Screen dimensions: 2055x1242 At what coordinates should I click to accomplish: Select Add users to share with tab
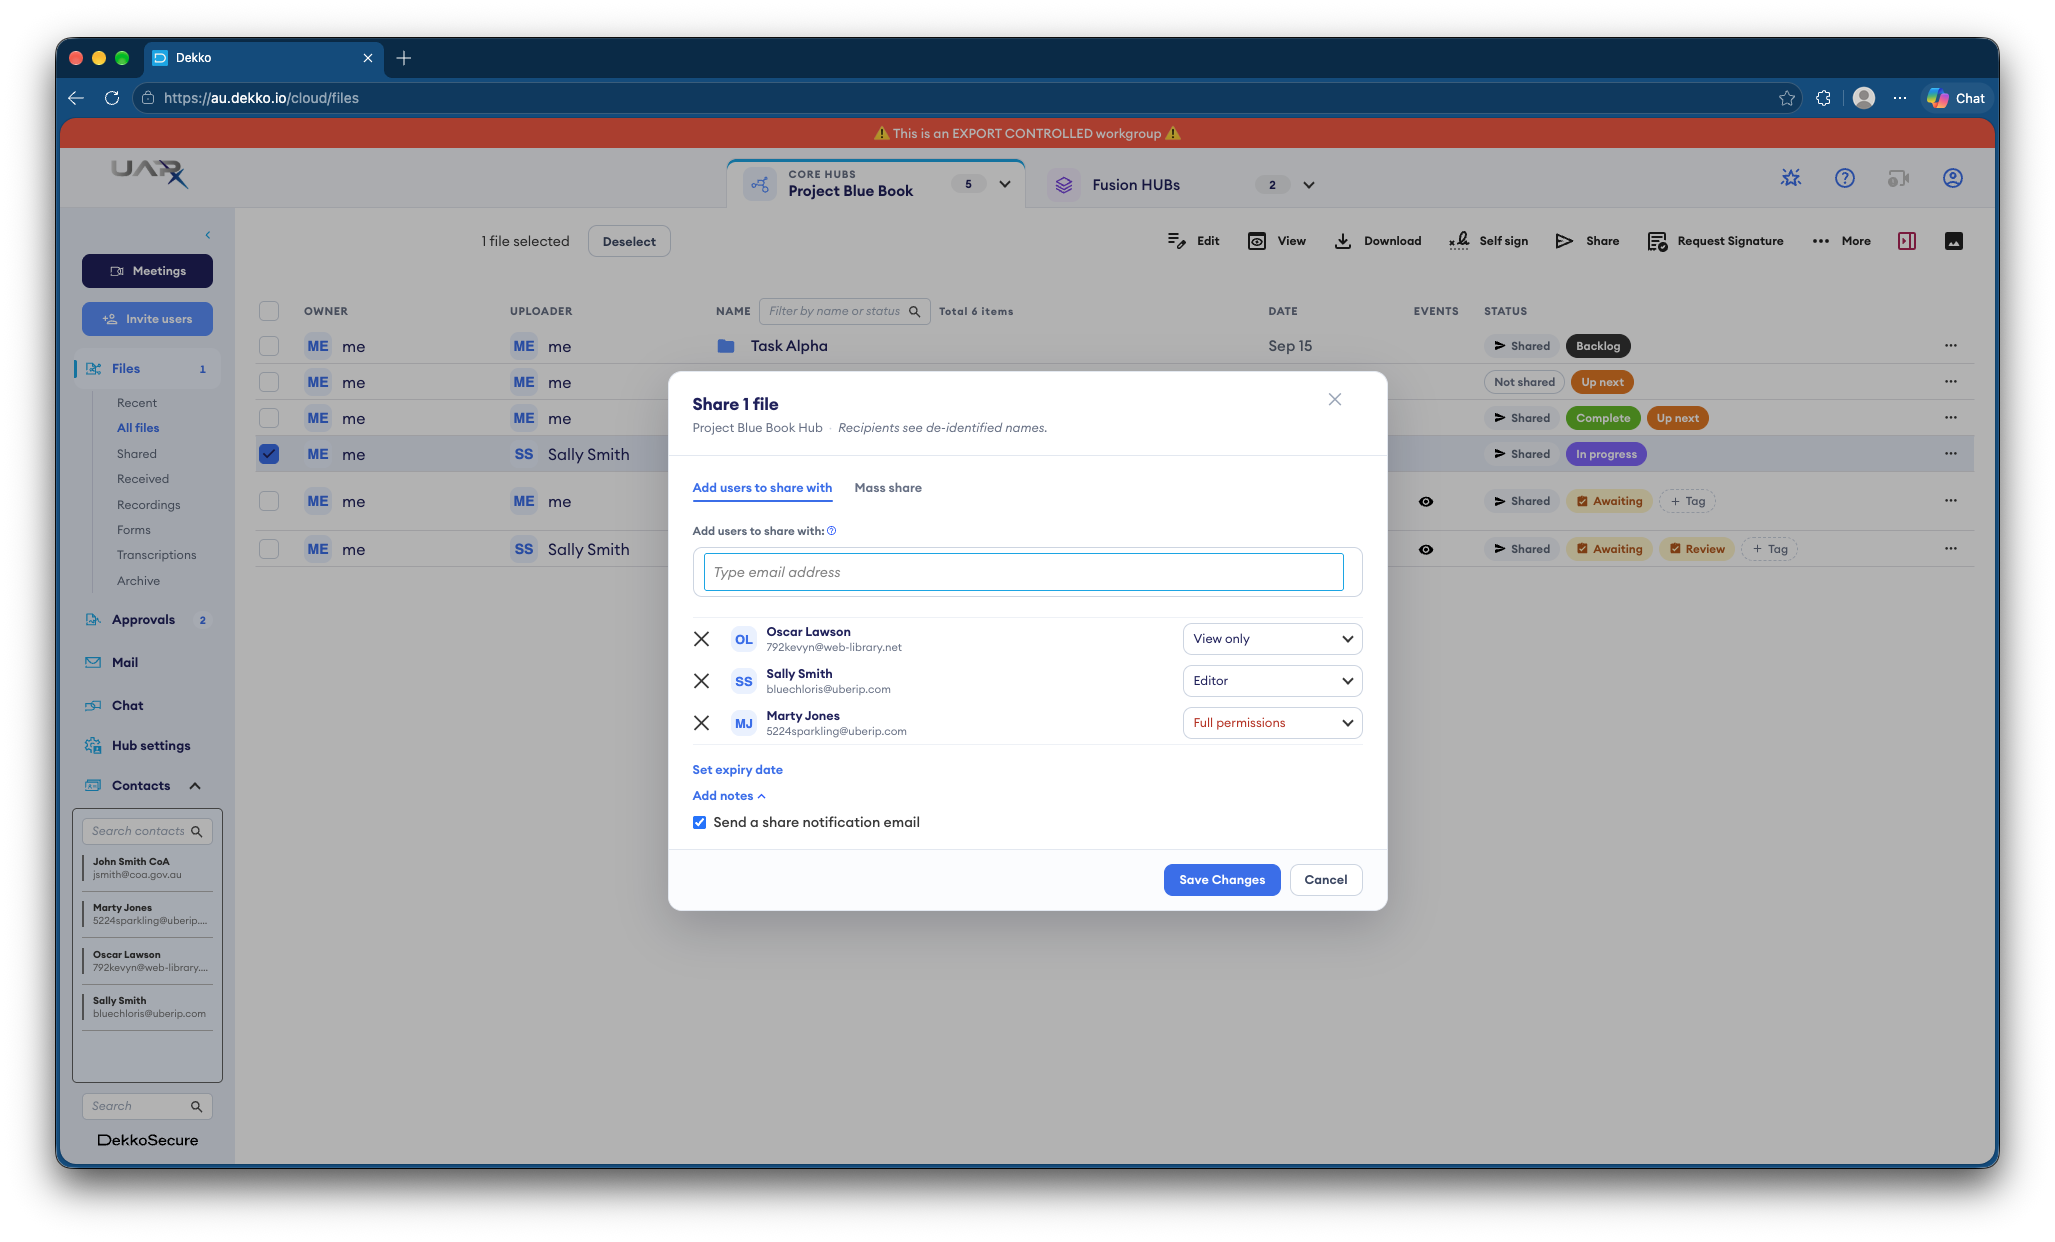pos(762,488)
